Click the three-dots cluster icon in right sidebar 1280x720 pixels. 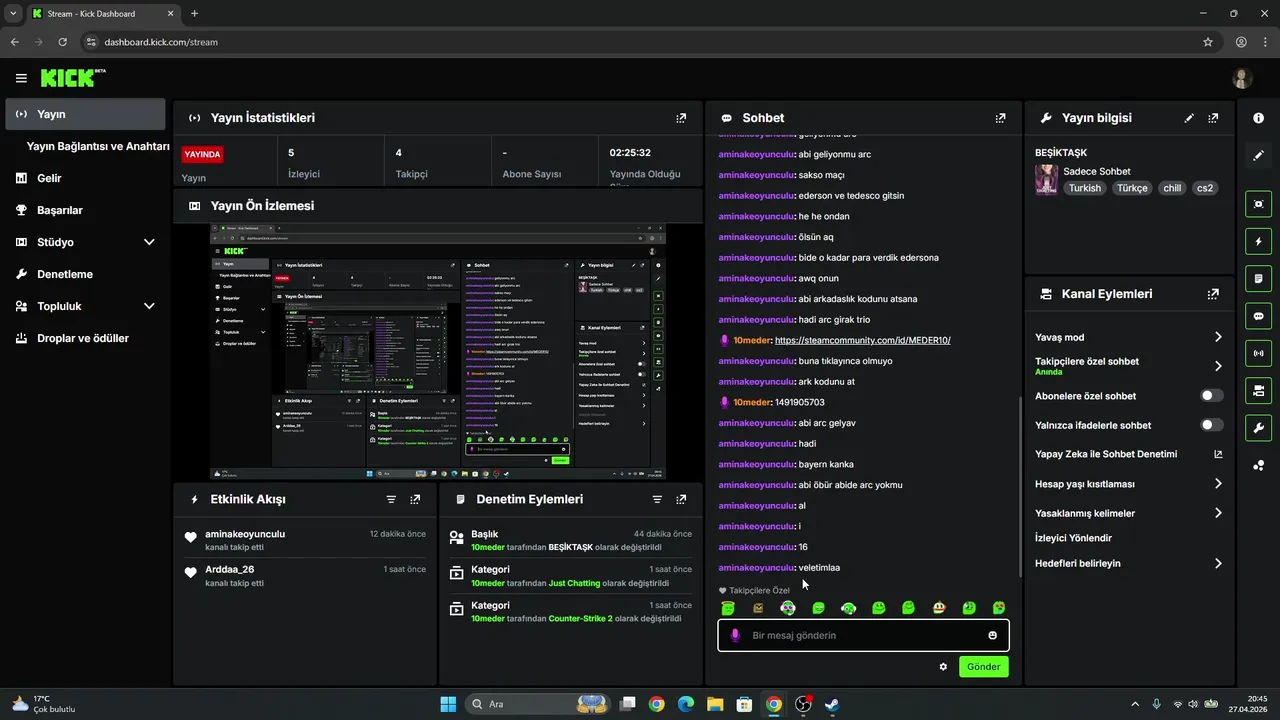(1258, 465)
